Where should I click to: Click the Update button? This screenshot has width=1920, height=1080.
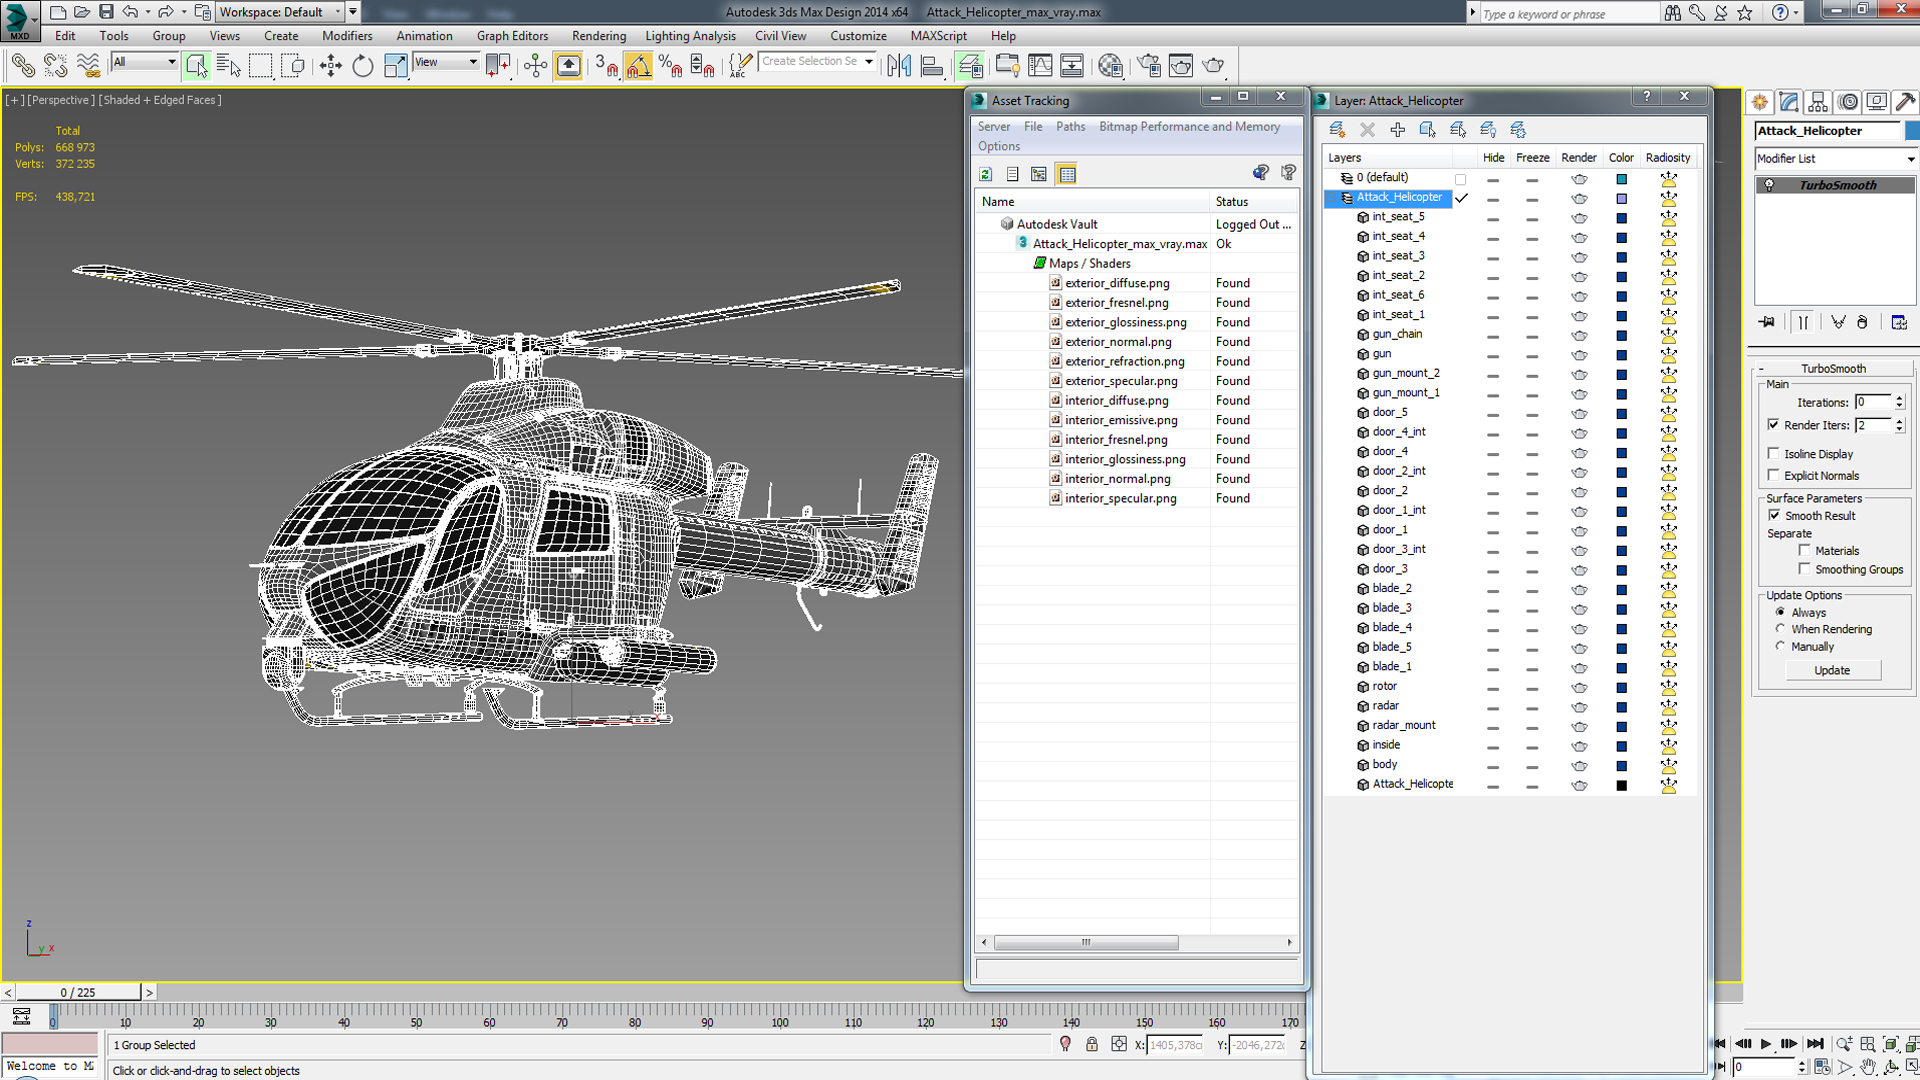pos(1832,670)
